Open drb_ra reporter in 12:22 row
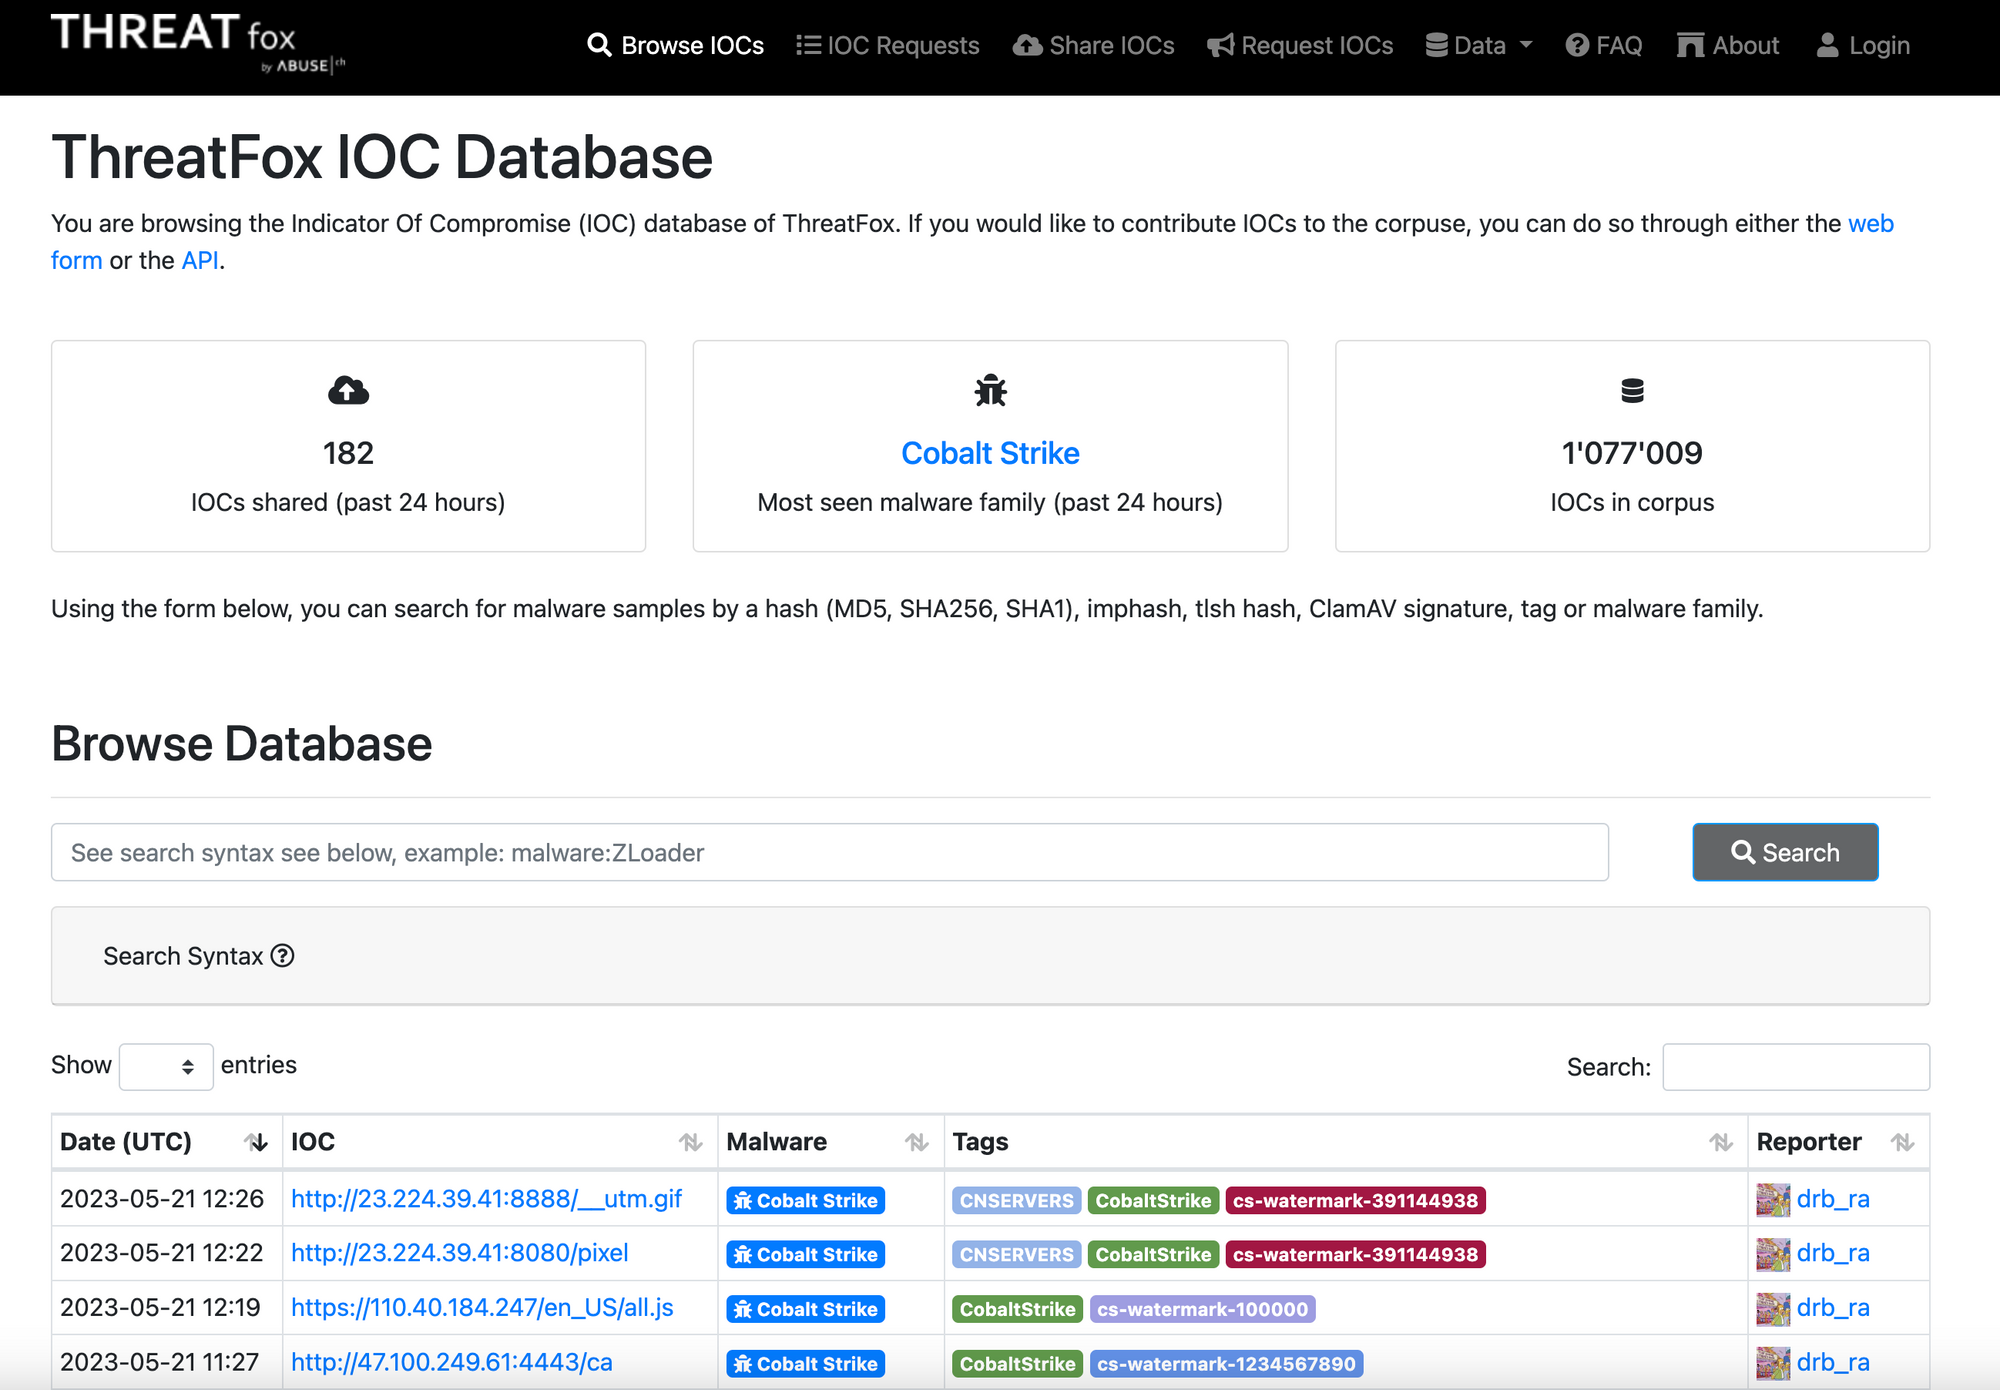The width and height of the screenshot is (2000, 1390). 1833,1253
